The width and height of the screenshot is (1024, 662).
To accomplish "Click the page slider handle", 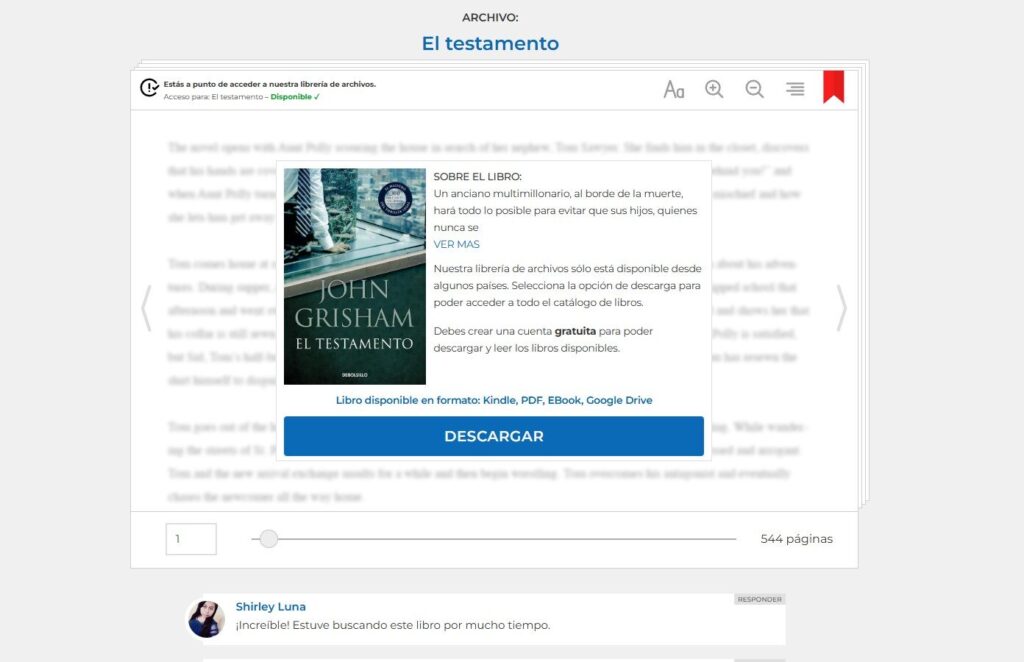I will (268, 539).
